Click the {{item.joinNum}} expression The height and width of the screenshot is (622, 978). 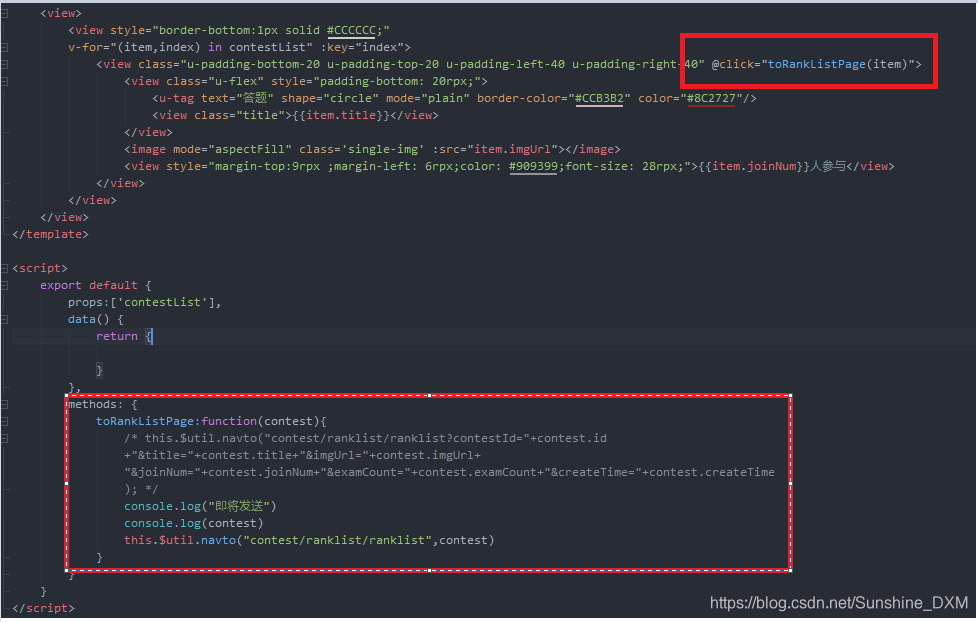tap(754, 166)
